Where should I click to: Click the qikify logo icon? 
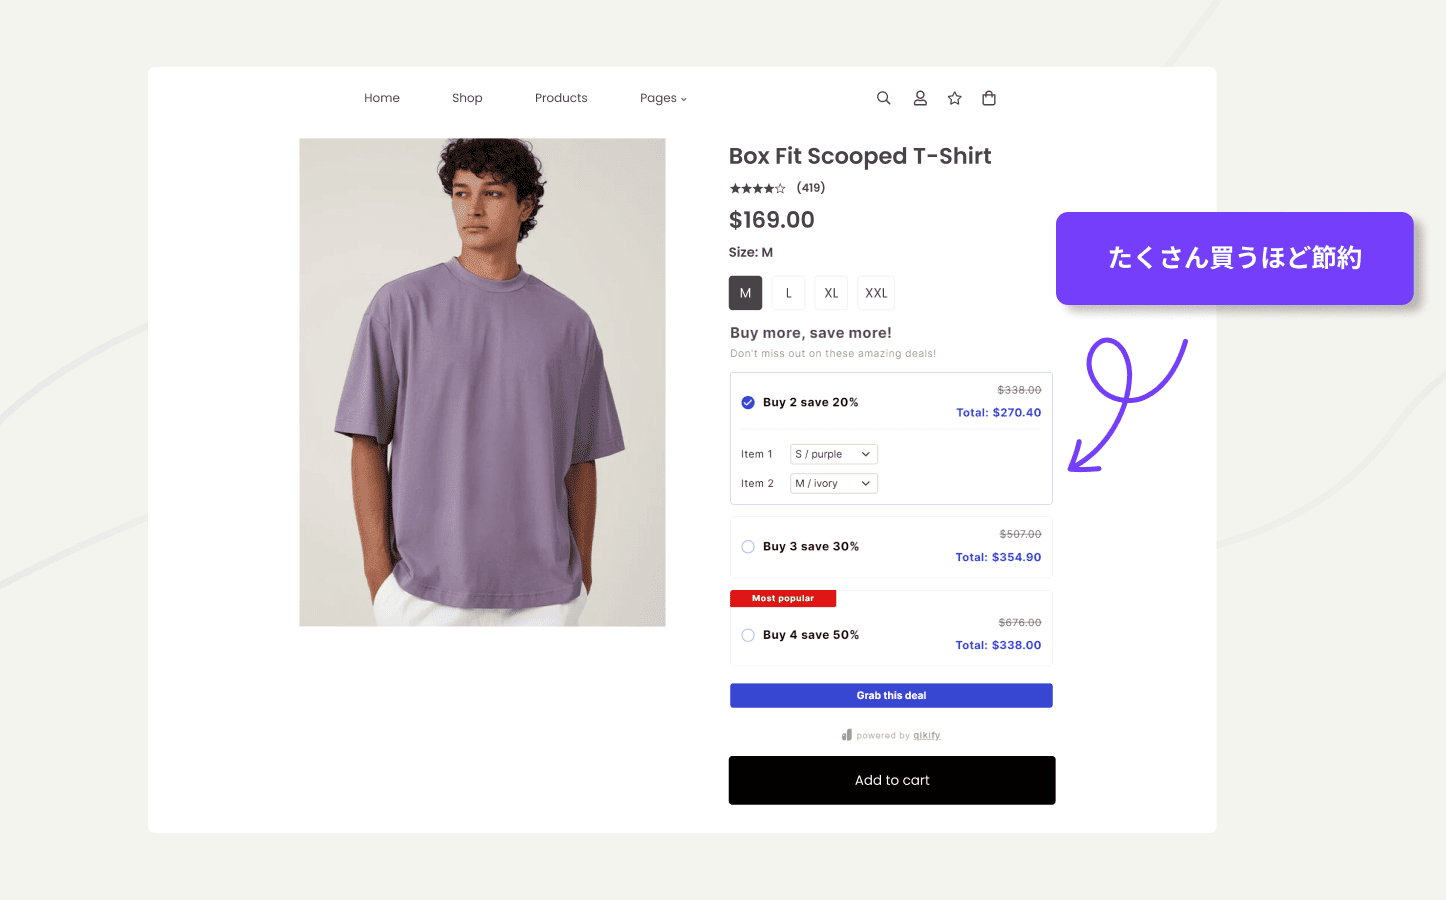(847, 735)
